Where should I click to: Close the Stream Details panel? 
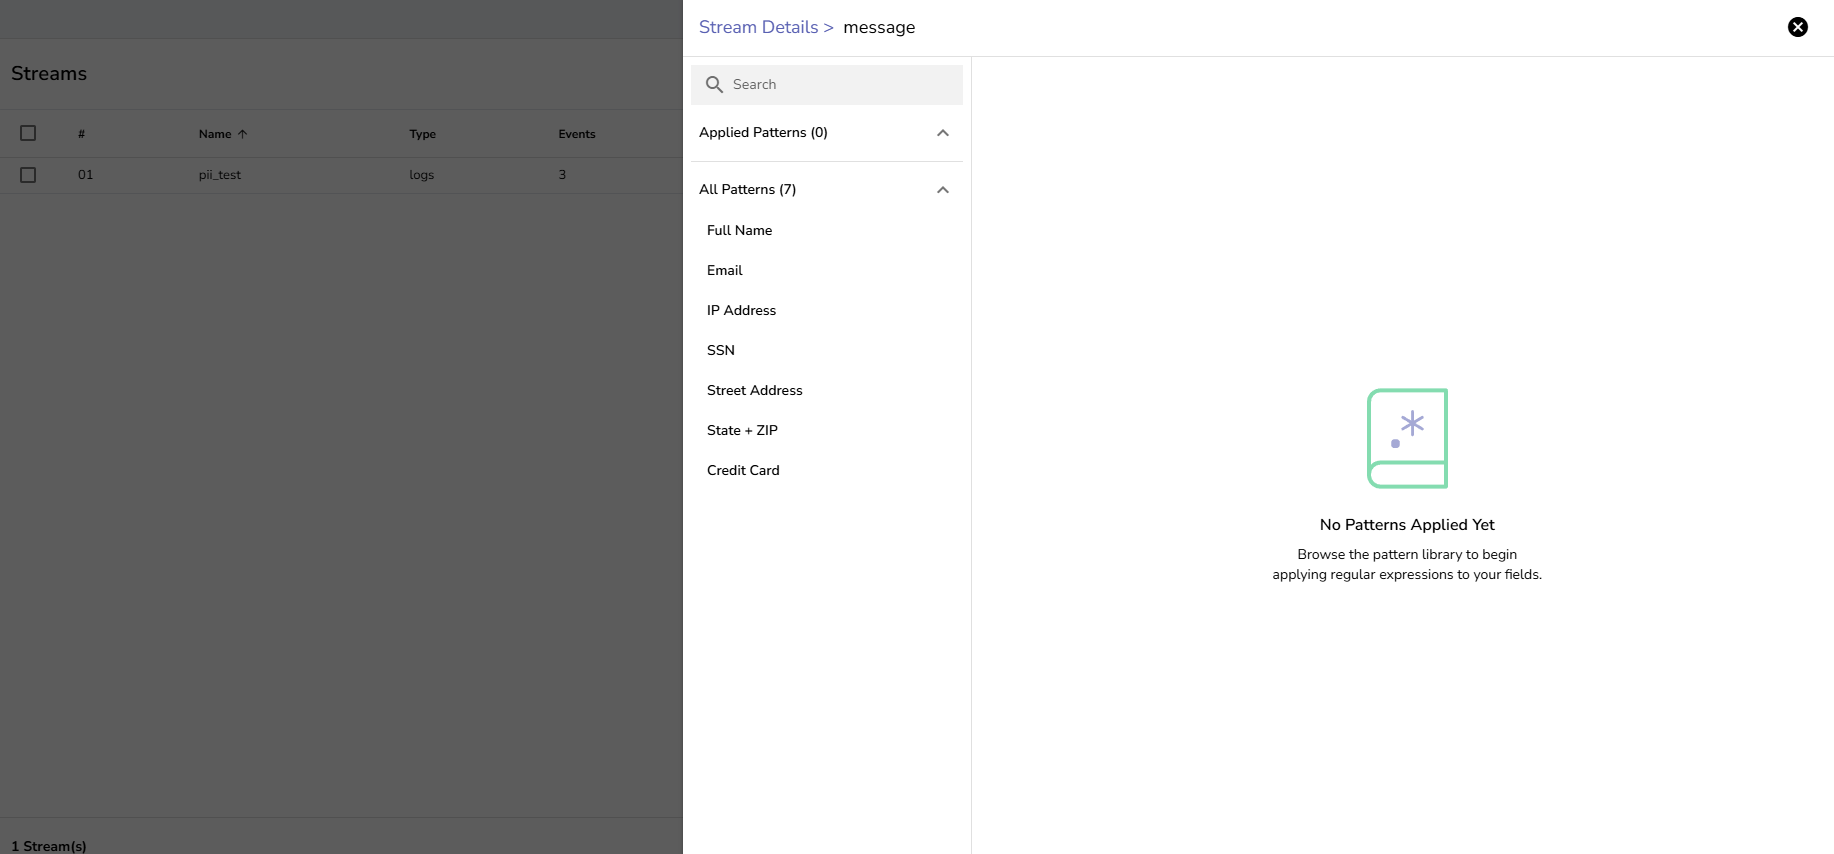coord(1797,27)
